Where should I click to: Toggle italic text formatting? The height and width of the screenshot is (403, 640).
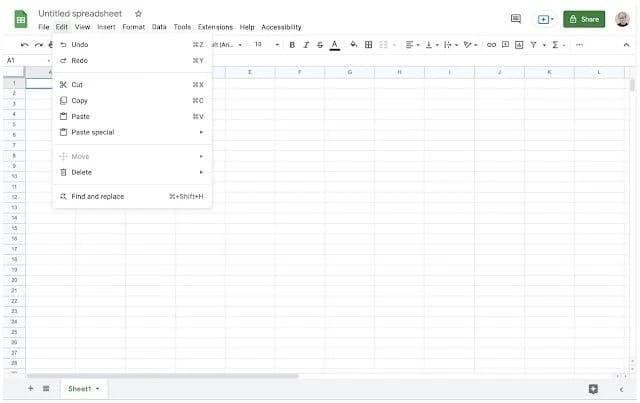pyautogui.click(x=306, y=45)
